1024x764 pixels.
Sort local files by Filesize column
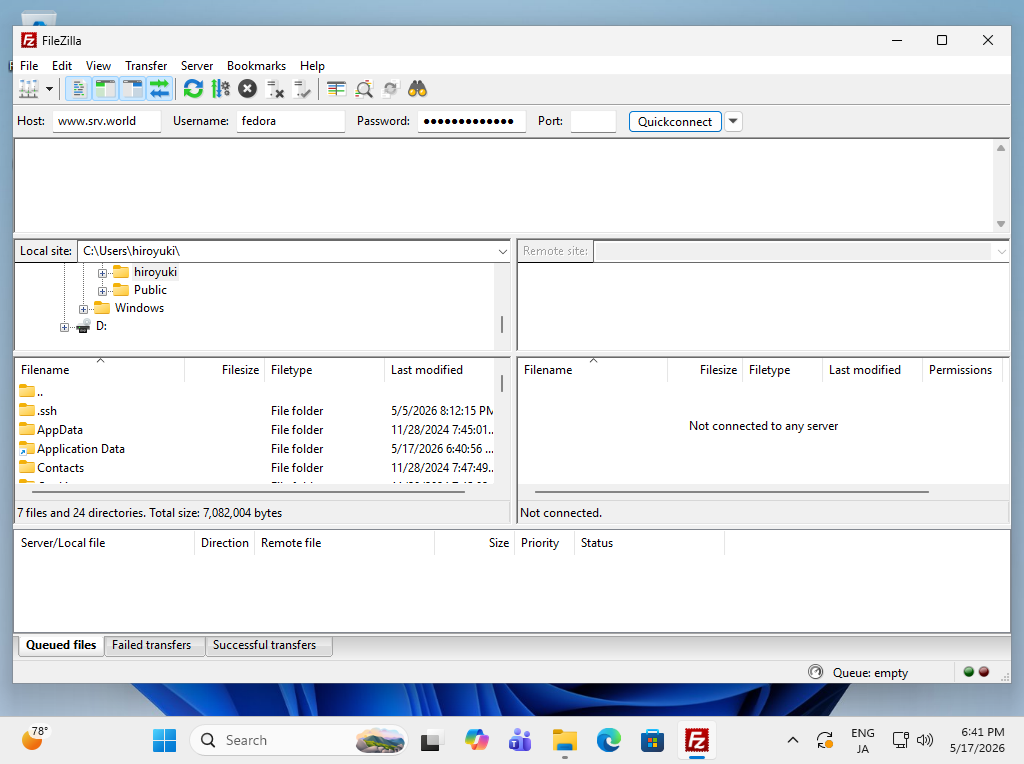[x=225, y=370]
